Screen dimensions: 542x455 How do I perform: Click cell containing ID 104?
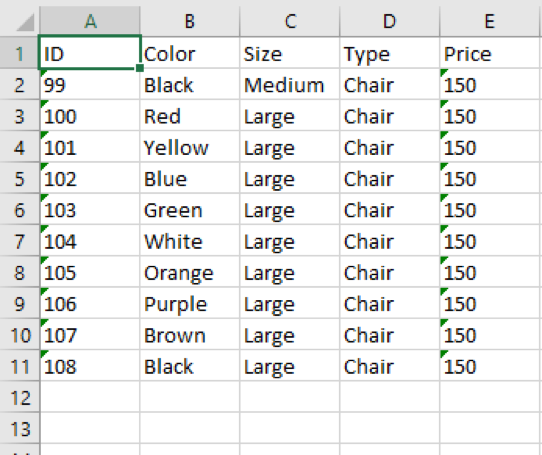pyautogui.click(x=90, y=241)
